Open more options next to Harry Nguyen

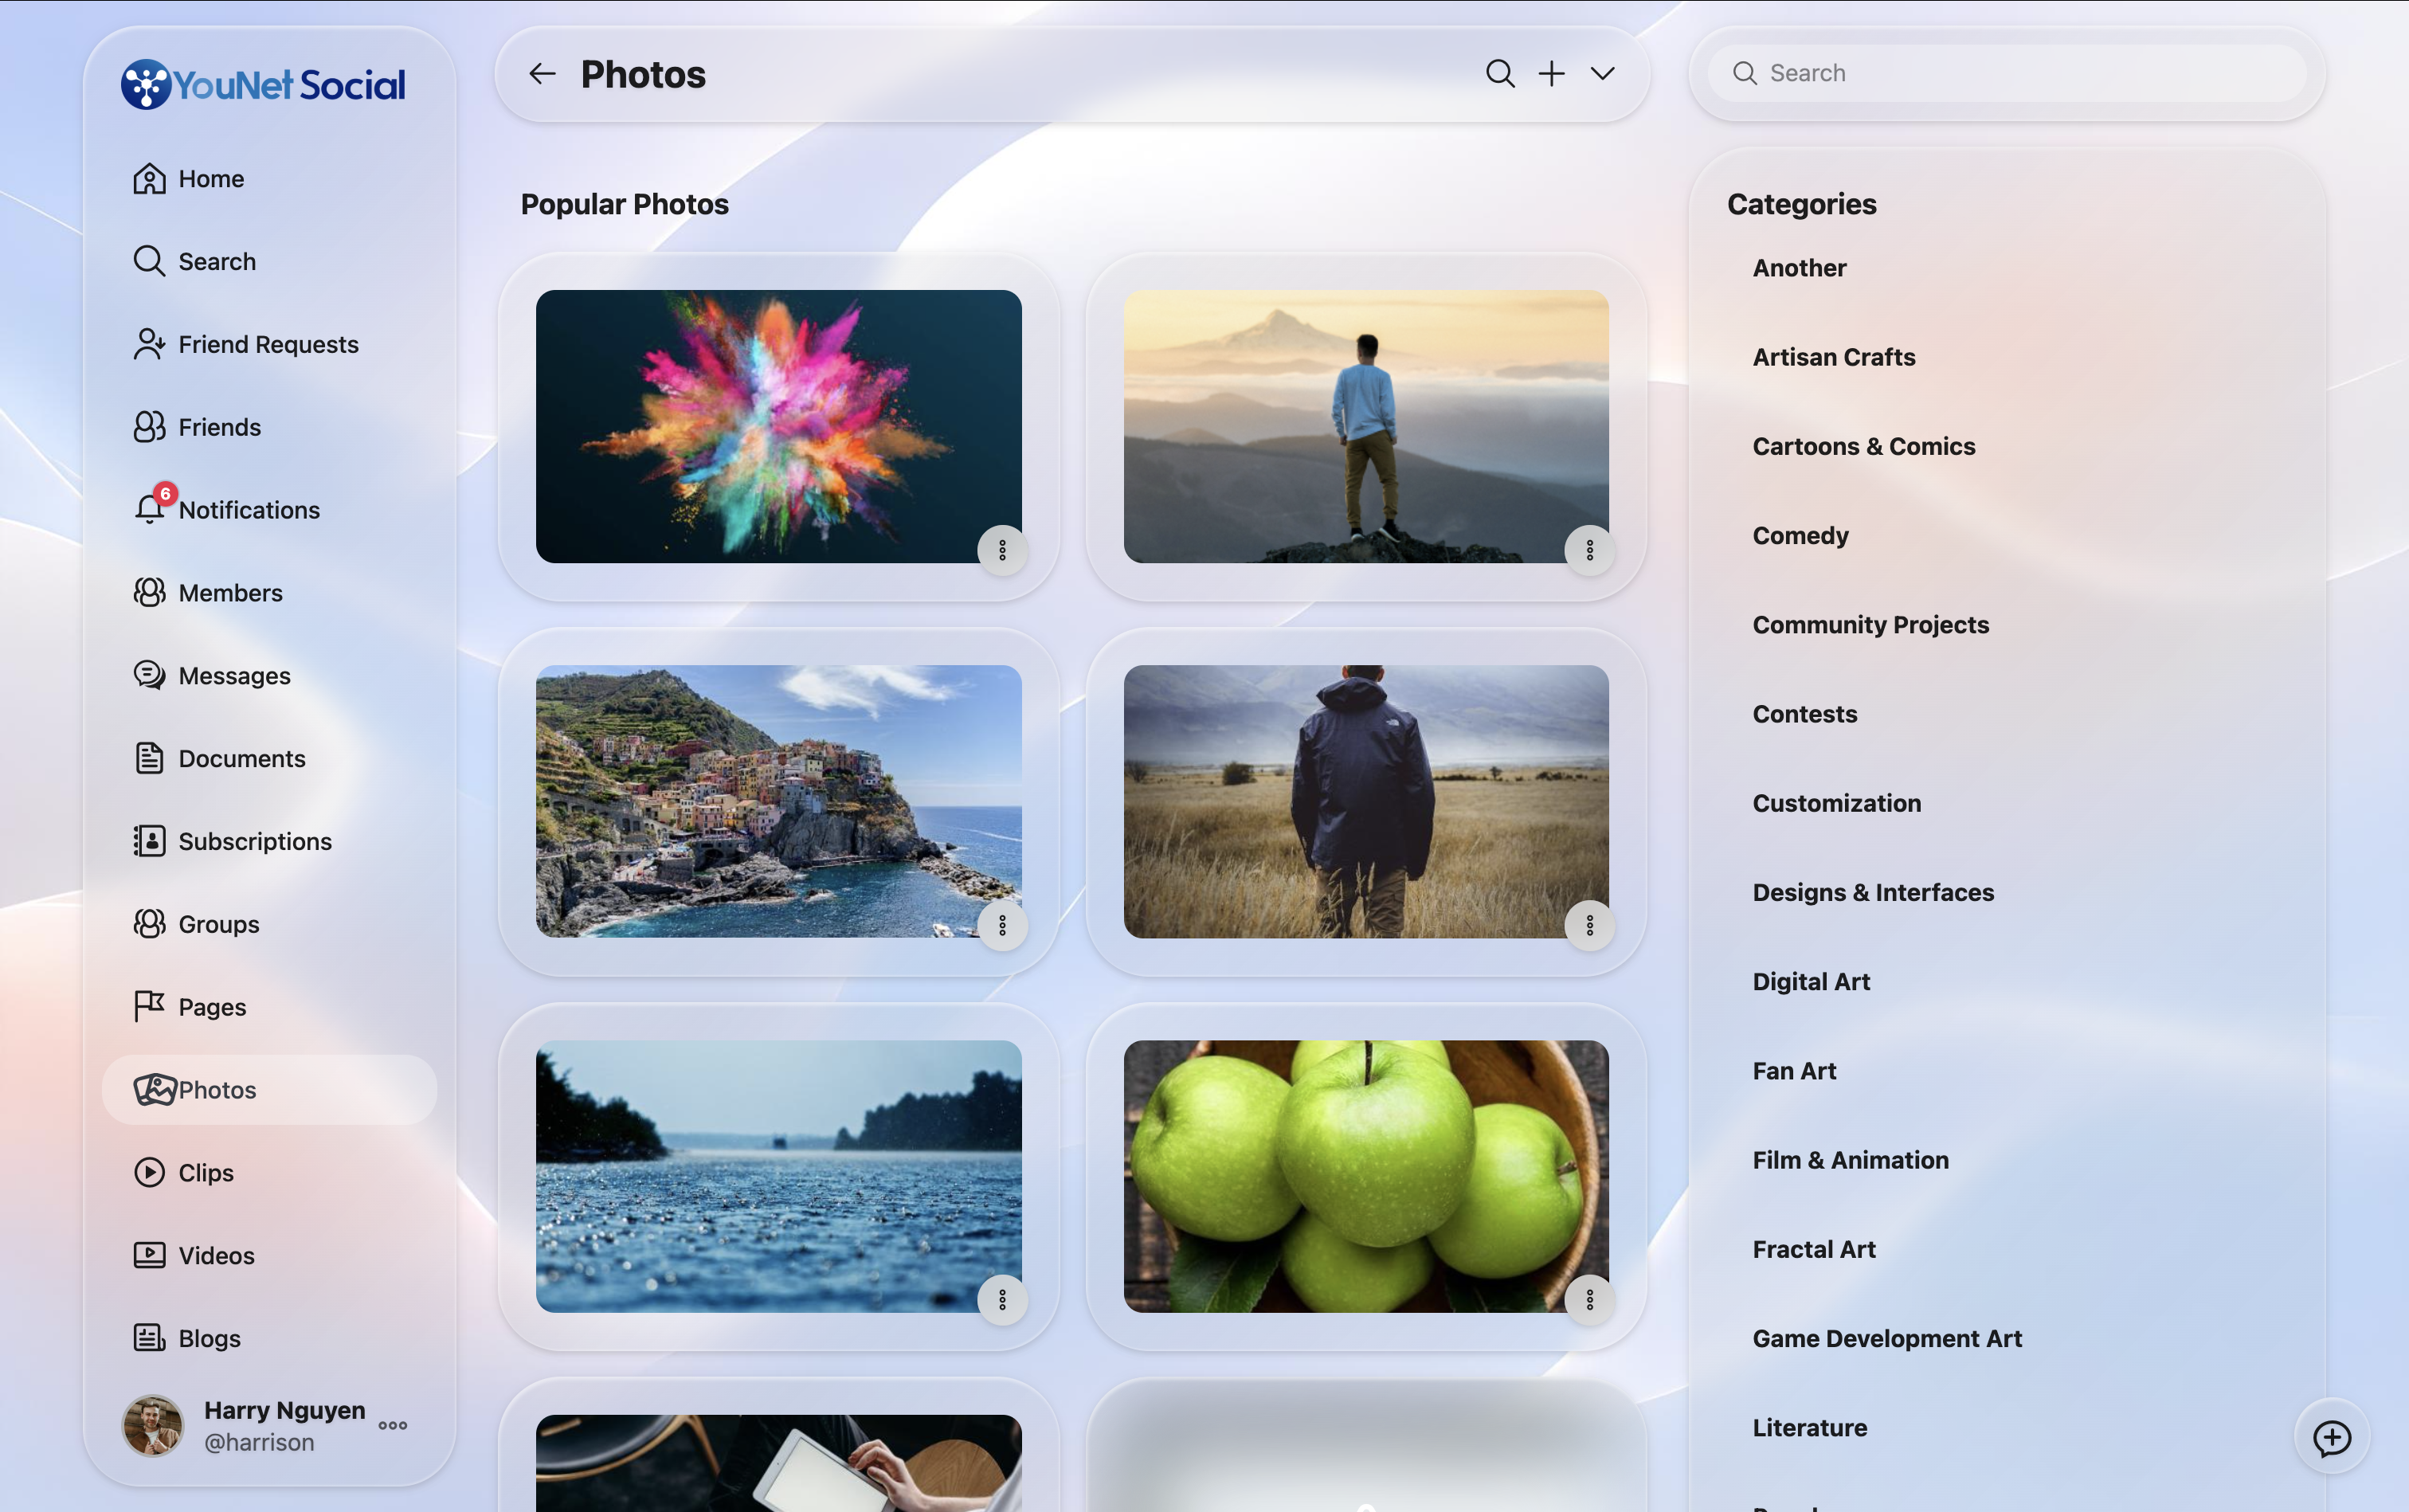point(393,1425)
